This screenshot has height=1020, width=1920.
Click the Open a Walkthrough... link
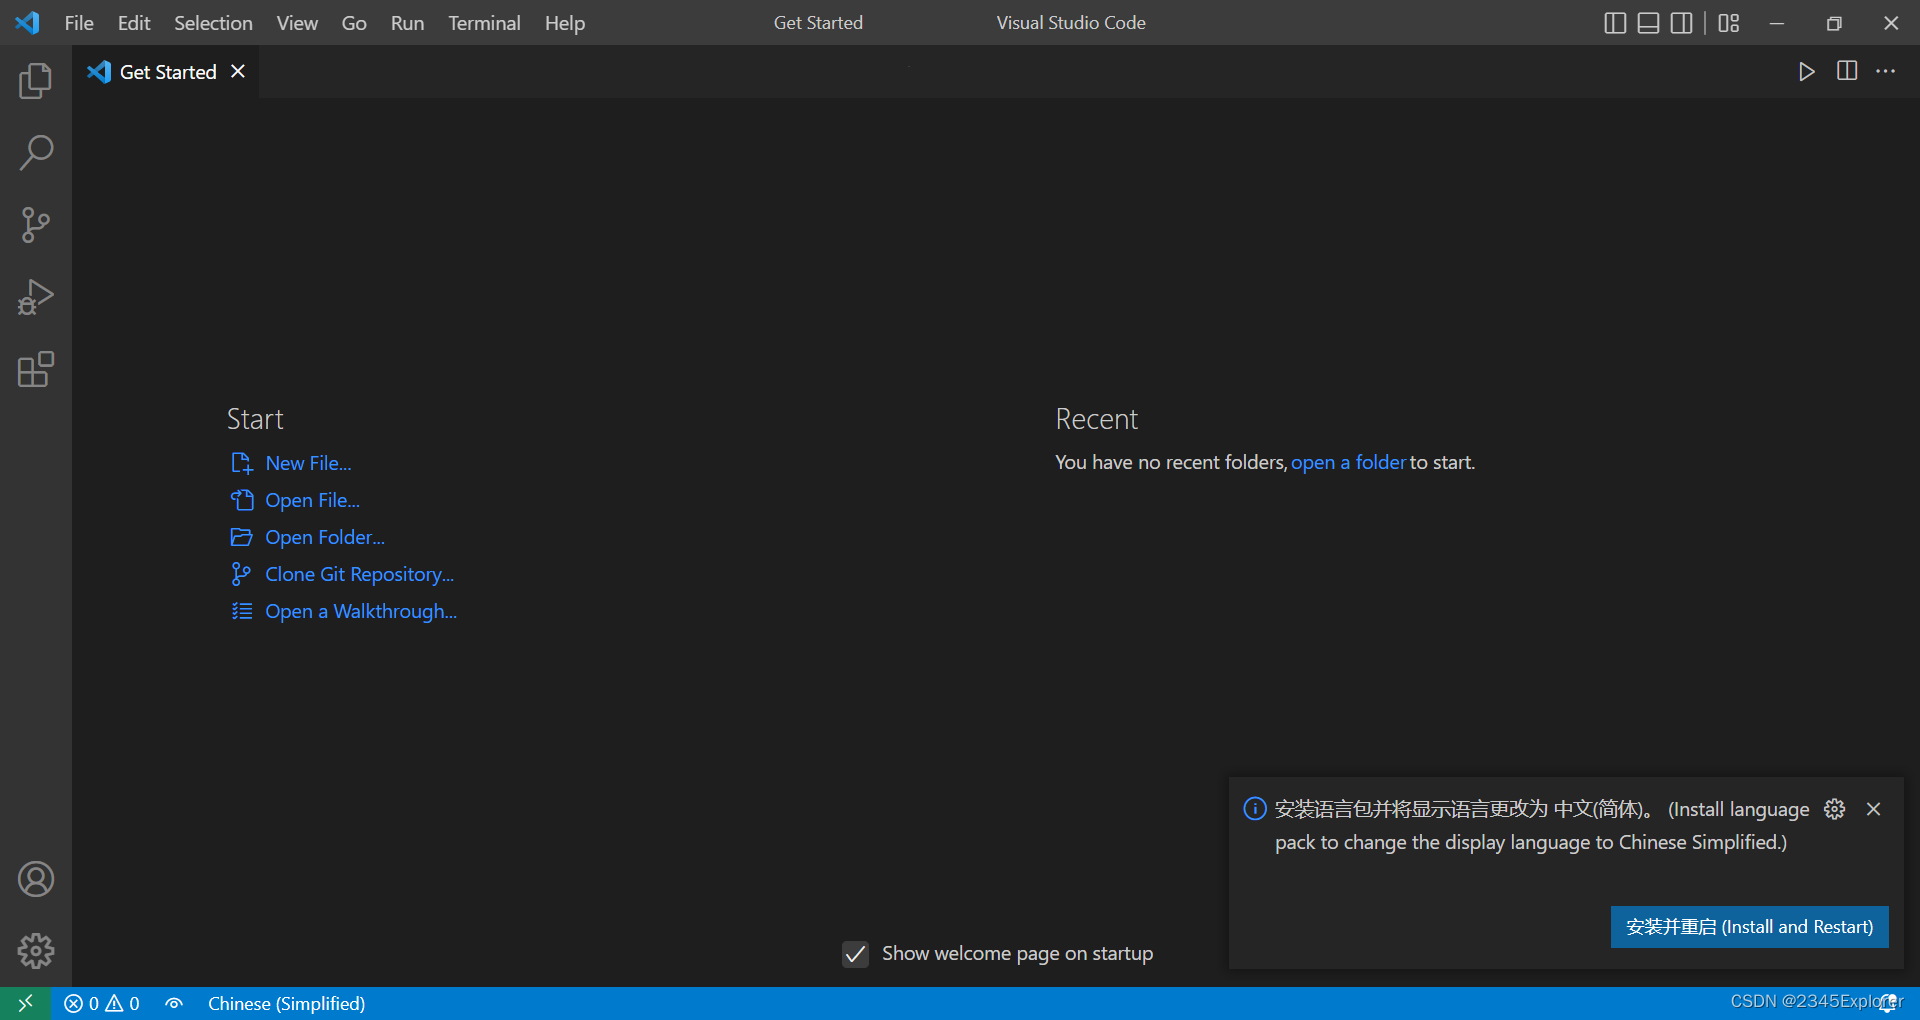coord(361,611)
